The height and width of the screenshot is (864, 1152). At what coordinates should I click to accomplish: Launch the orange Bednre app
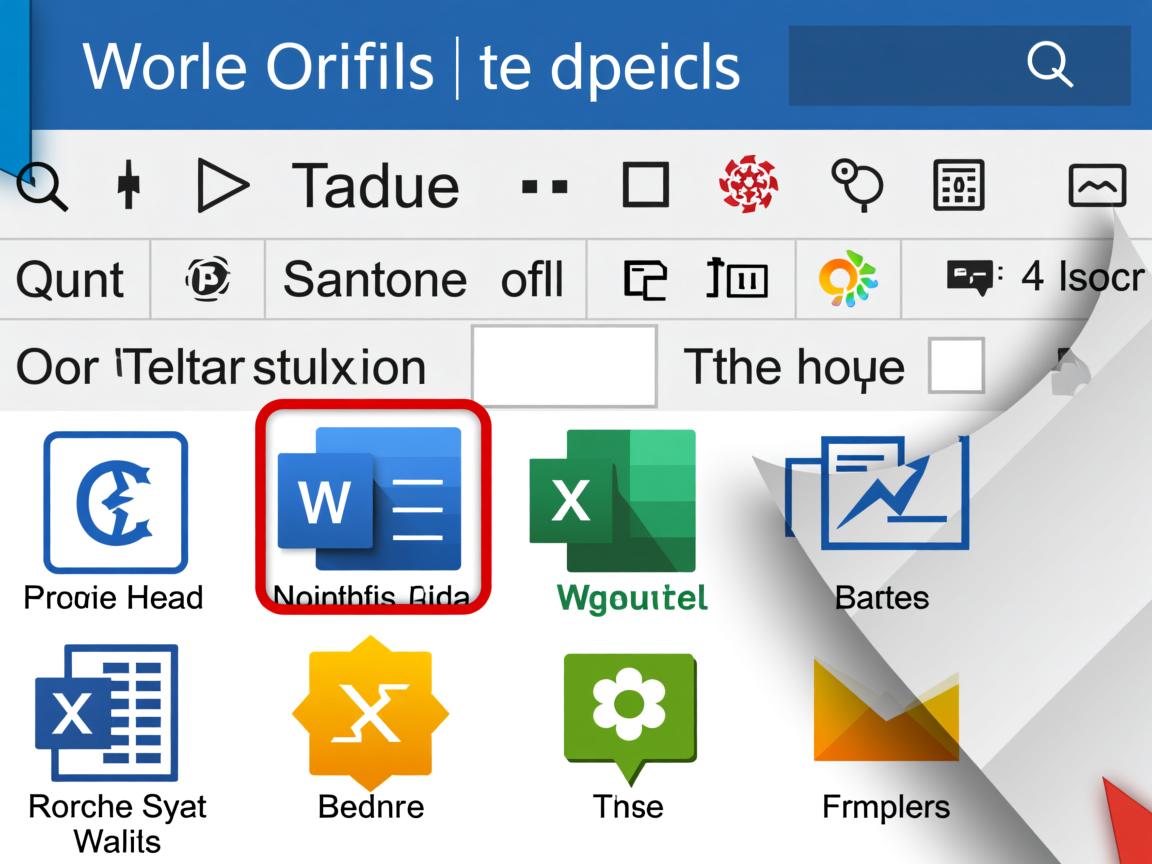(370, 712)
